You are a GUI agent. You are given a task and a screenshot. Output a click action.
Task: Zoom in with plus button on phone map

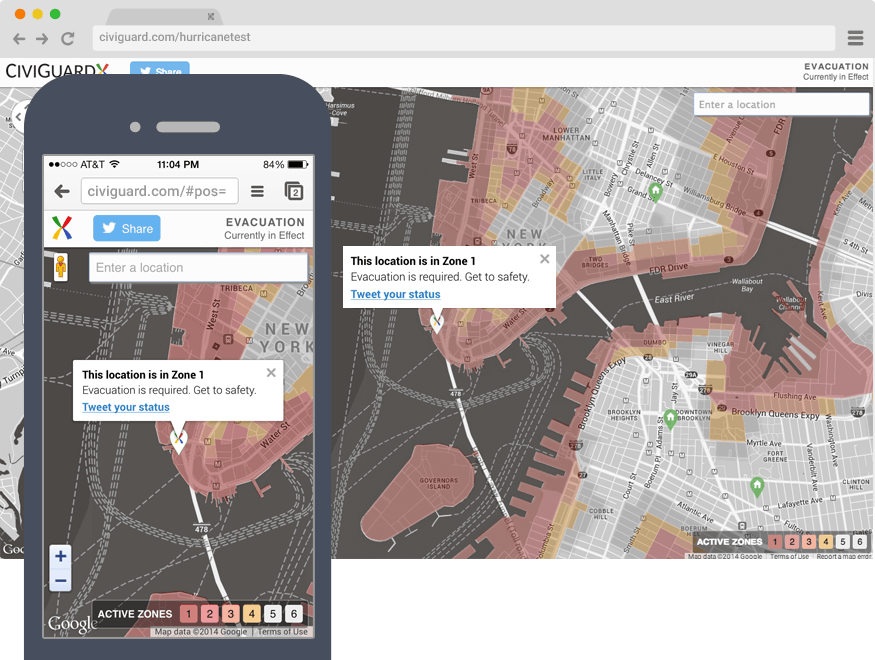61,556
